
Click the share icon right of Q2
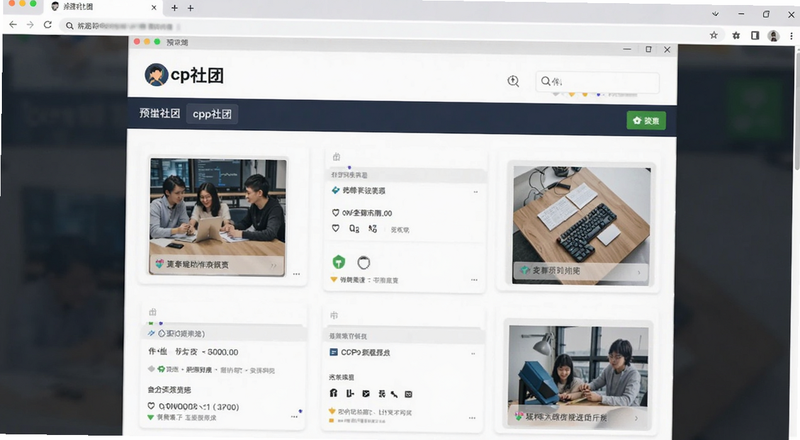(x=373, y=229)
